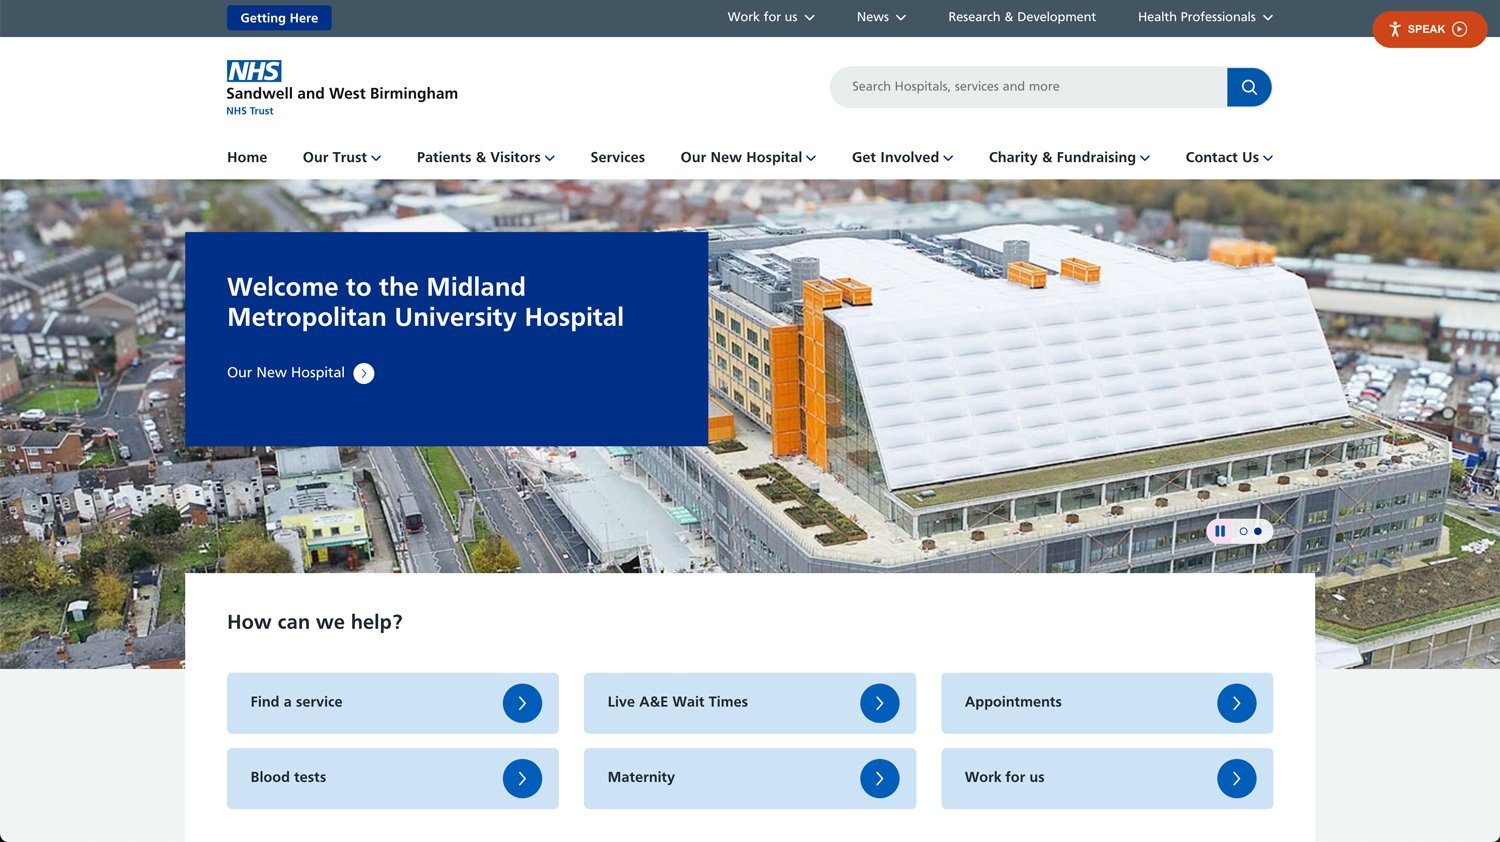The image size is (1500, 842).
Task: Click the How can we help heading
Action: tap(315, 622)
